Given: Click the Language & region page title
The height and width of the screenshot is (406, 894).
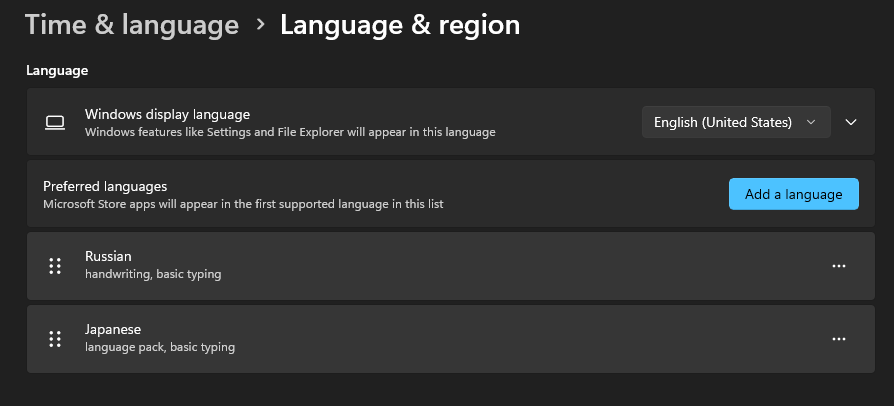Looking at the screenshot, I should pyautogui.click(x=400, y=25).
